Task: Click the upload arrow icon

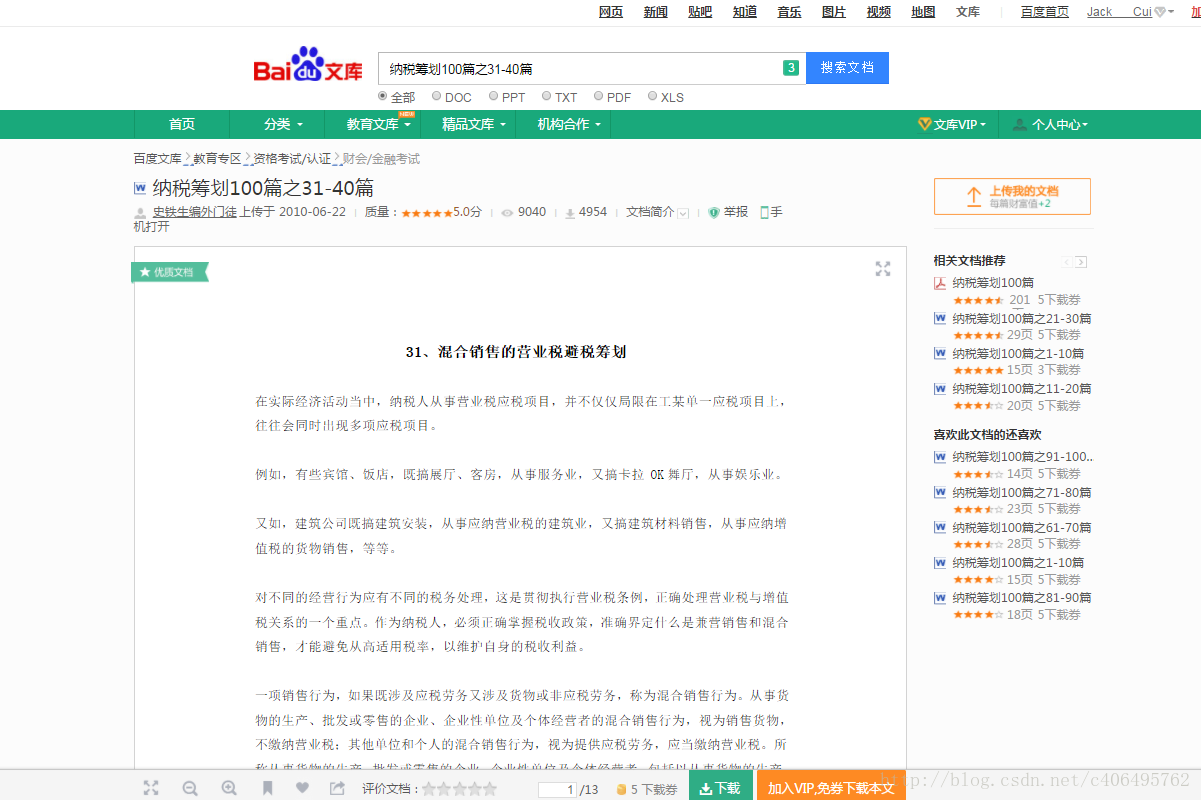Action: click(973, 197)
